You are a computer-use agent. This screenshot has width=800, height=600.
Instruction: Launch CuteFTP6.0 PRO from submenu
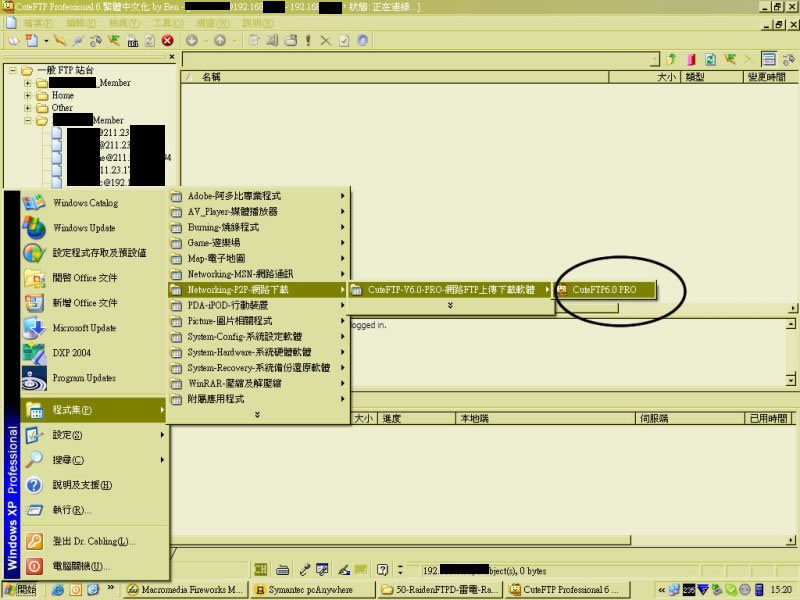(604, 290)
